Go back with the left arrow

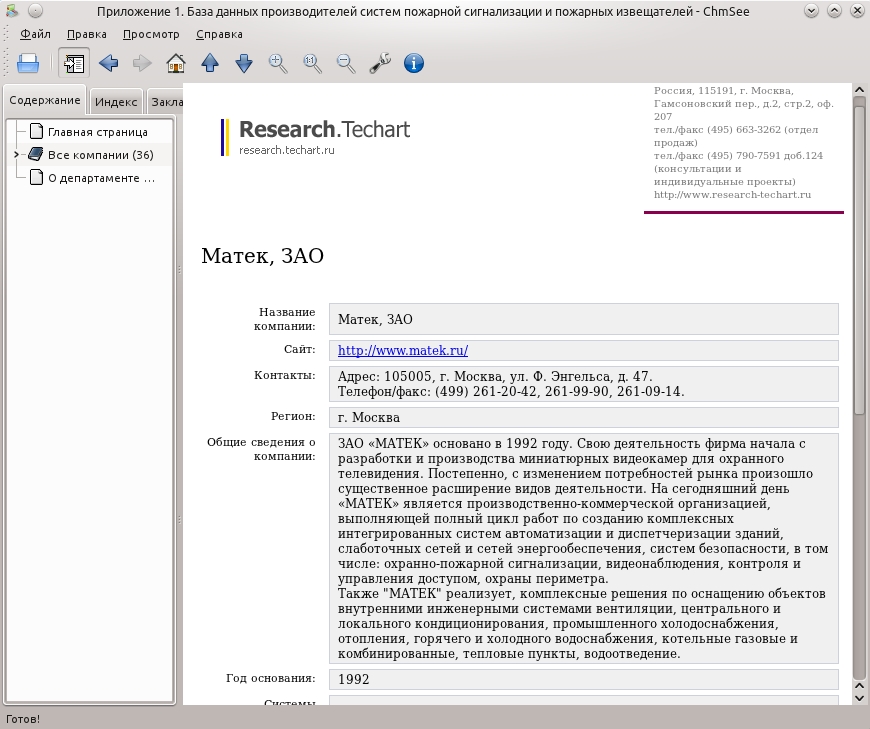[x=108, y=63]
